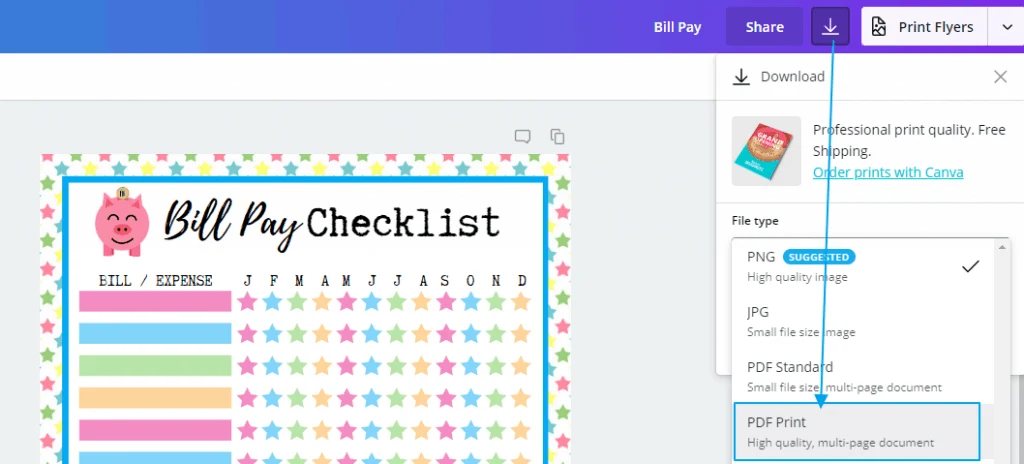Expand the Print Flyers dropdown chevron
The width and height of the screenshot is (1024, 464).
point(1006,27)
